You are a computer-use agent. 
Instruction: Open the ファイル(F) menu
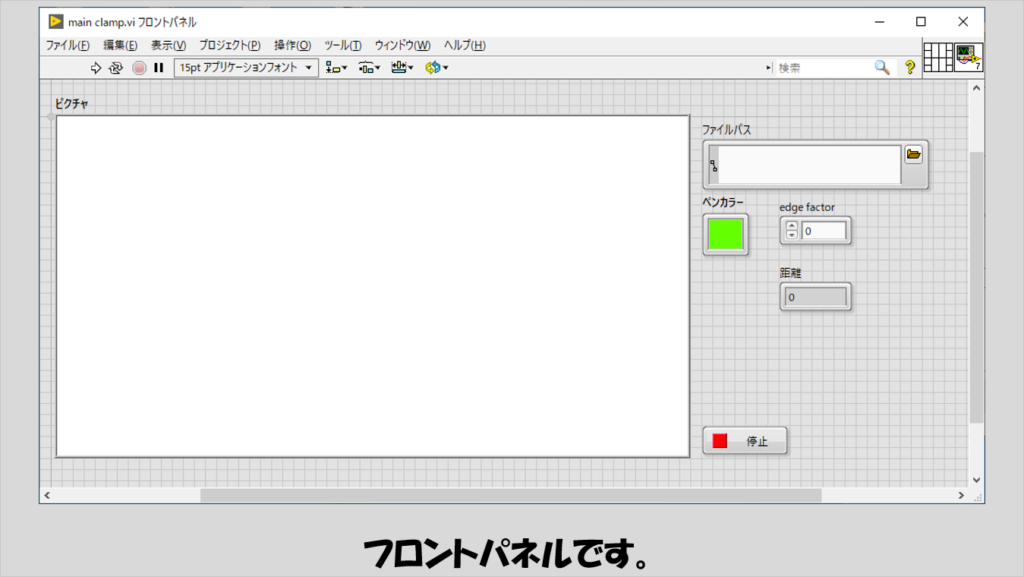click(67, 45)
